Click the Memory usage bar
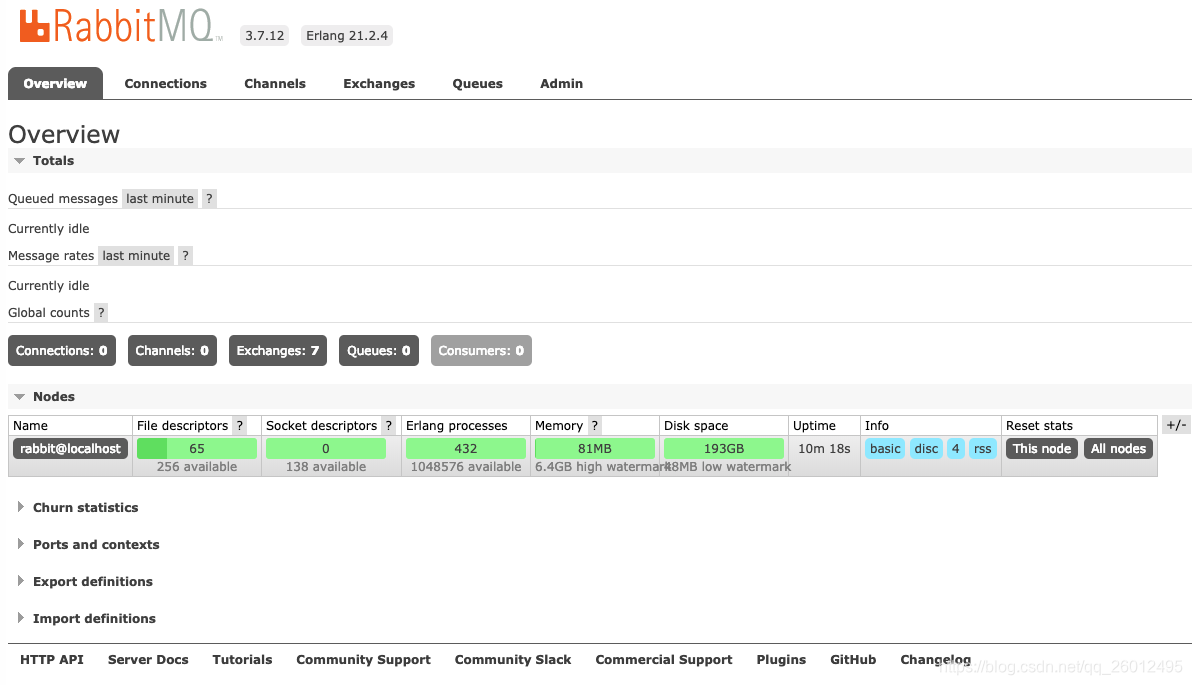The width and height of the screenshot is (1192, 685). (595, 448)
